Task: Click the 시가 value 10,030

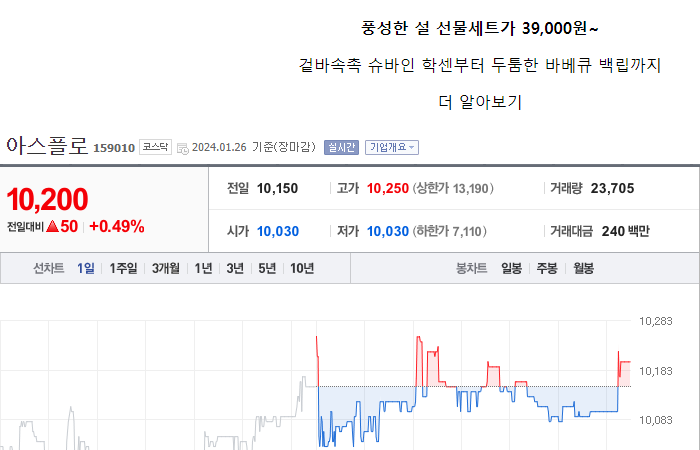Action: [x=278, y=231]
